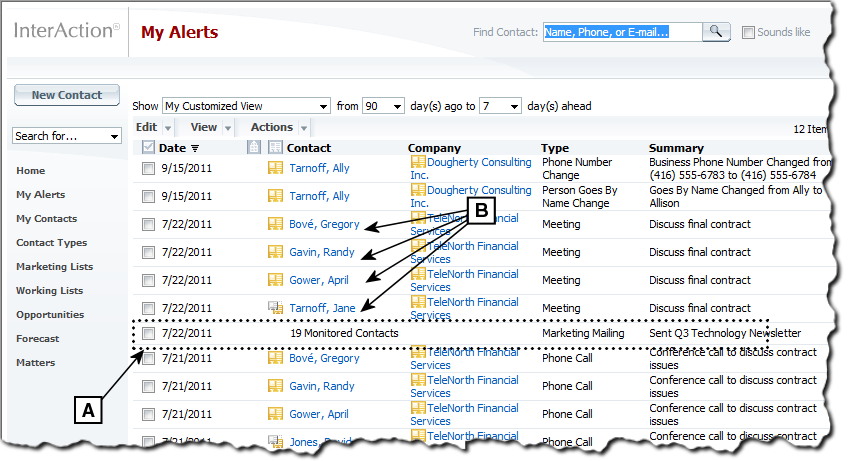The height and width of the screenshot is (461, 848).
Task: Check the box for 9/15/2011 Person Goes By Name Change row
Action: (x=148, y=196)
